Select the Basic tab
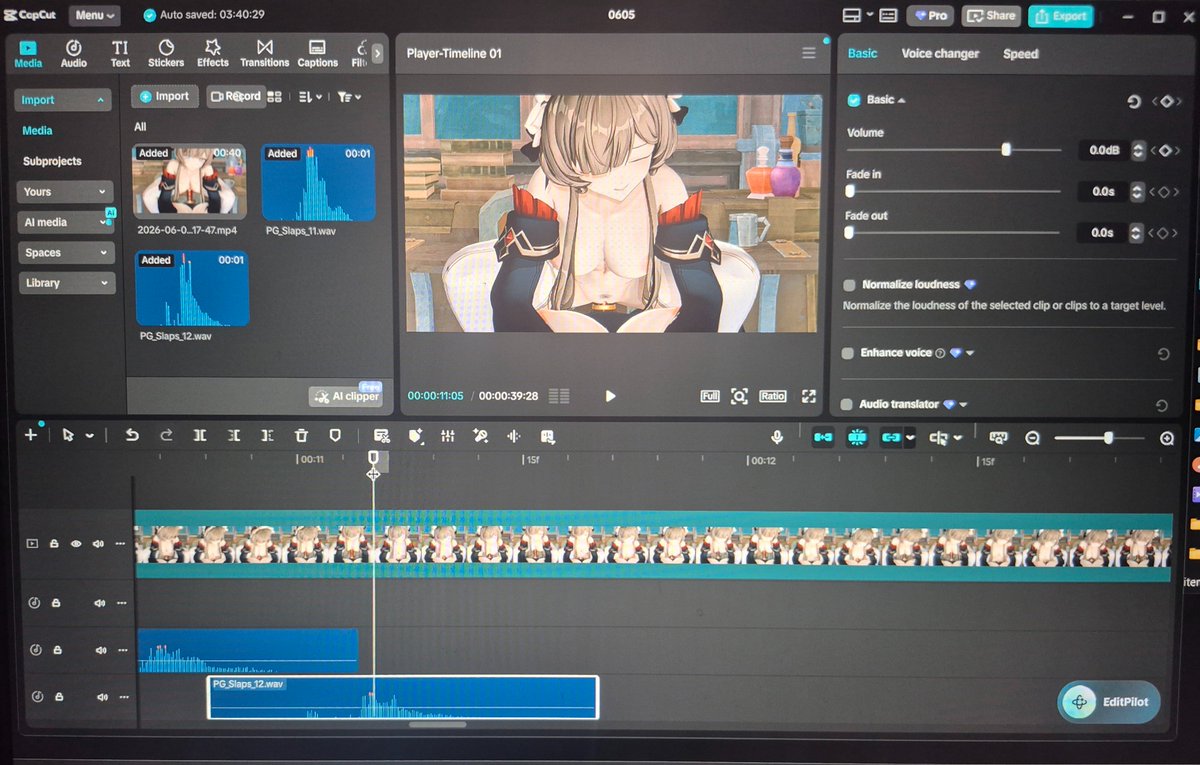Viewport: 1200px width, 765px height. pos(862,54)
